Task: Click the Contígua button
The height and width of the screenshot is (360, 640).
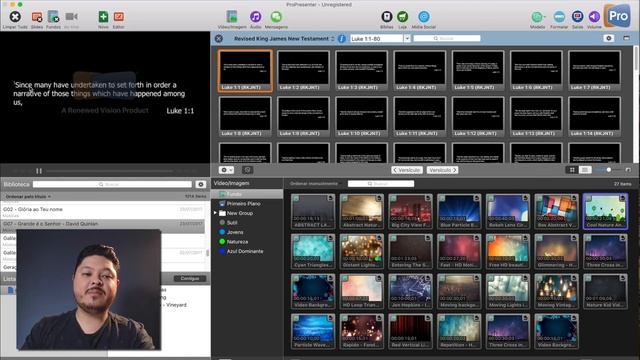Action: [x=190, y=278]
